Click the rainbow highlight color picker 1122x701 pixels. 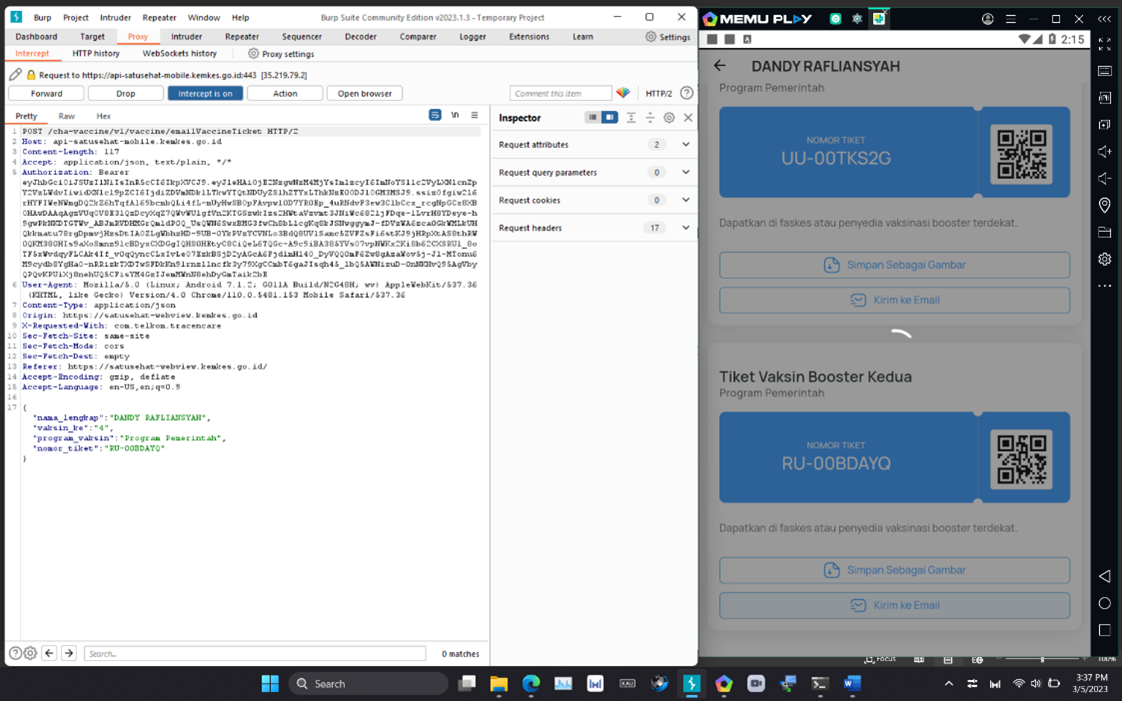point(623,93)
